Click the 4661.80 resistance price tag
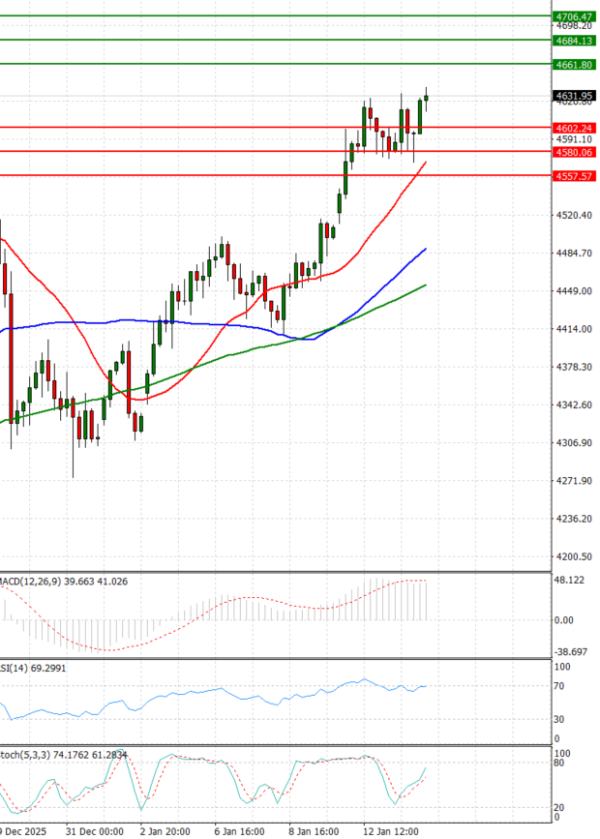 pos(574,65)
